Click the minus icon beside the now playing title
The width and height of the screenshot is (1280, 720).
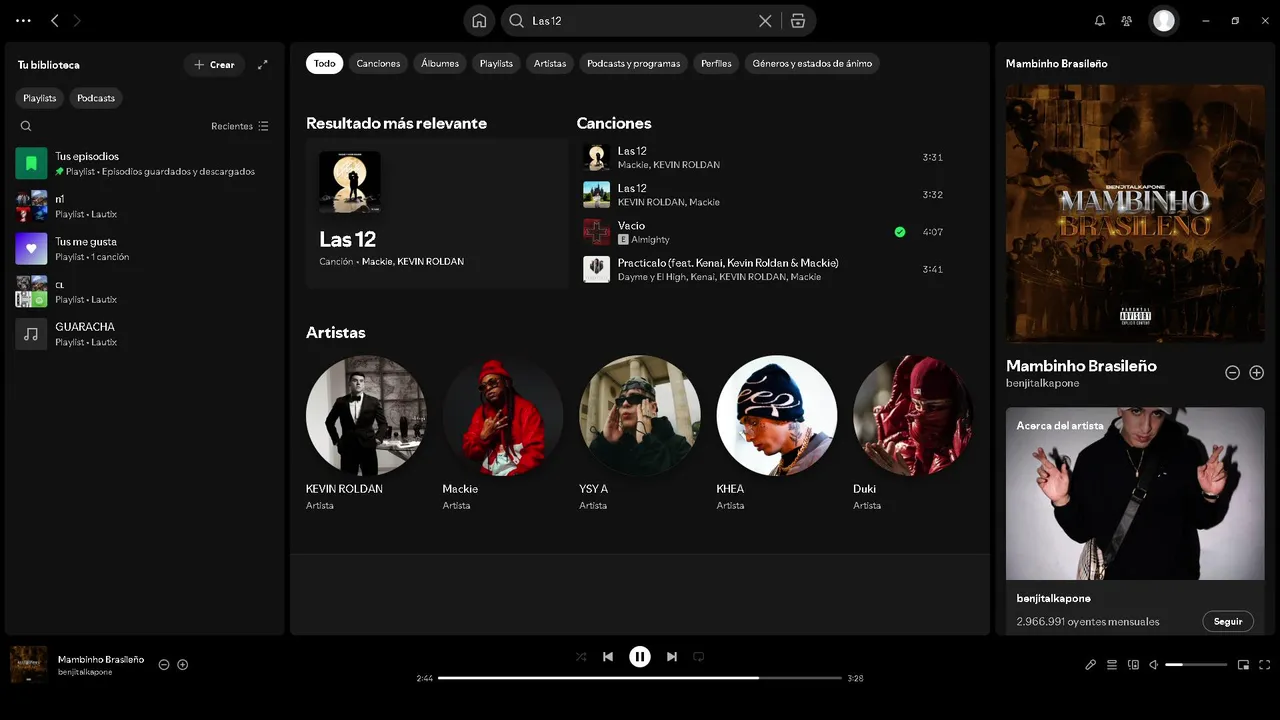click(164, 664)
